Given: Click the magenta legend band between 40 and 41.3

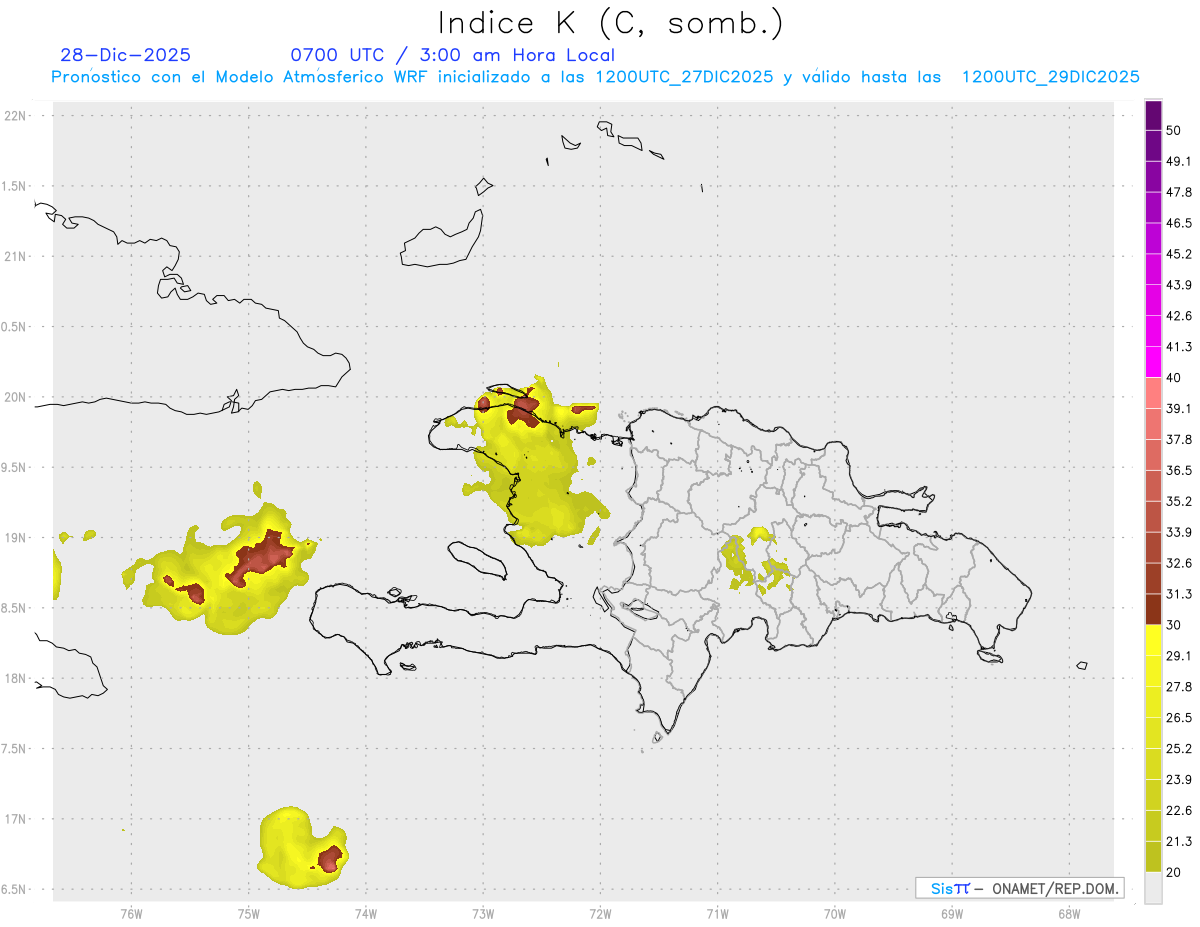Looking at the screenshot, I should pyautogui.click(x=1153, y=363).
